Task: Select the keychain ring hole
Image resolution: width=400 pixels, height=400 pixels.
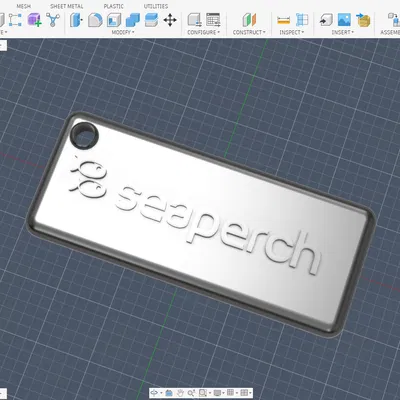Action: coord(84,135)
